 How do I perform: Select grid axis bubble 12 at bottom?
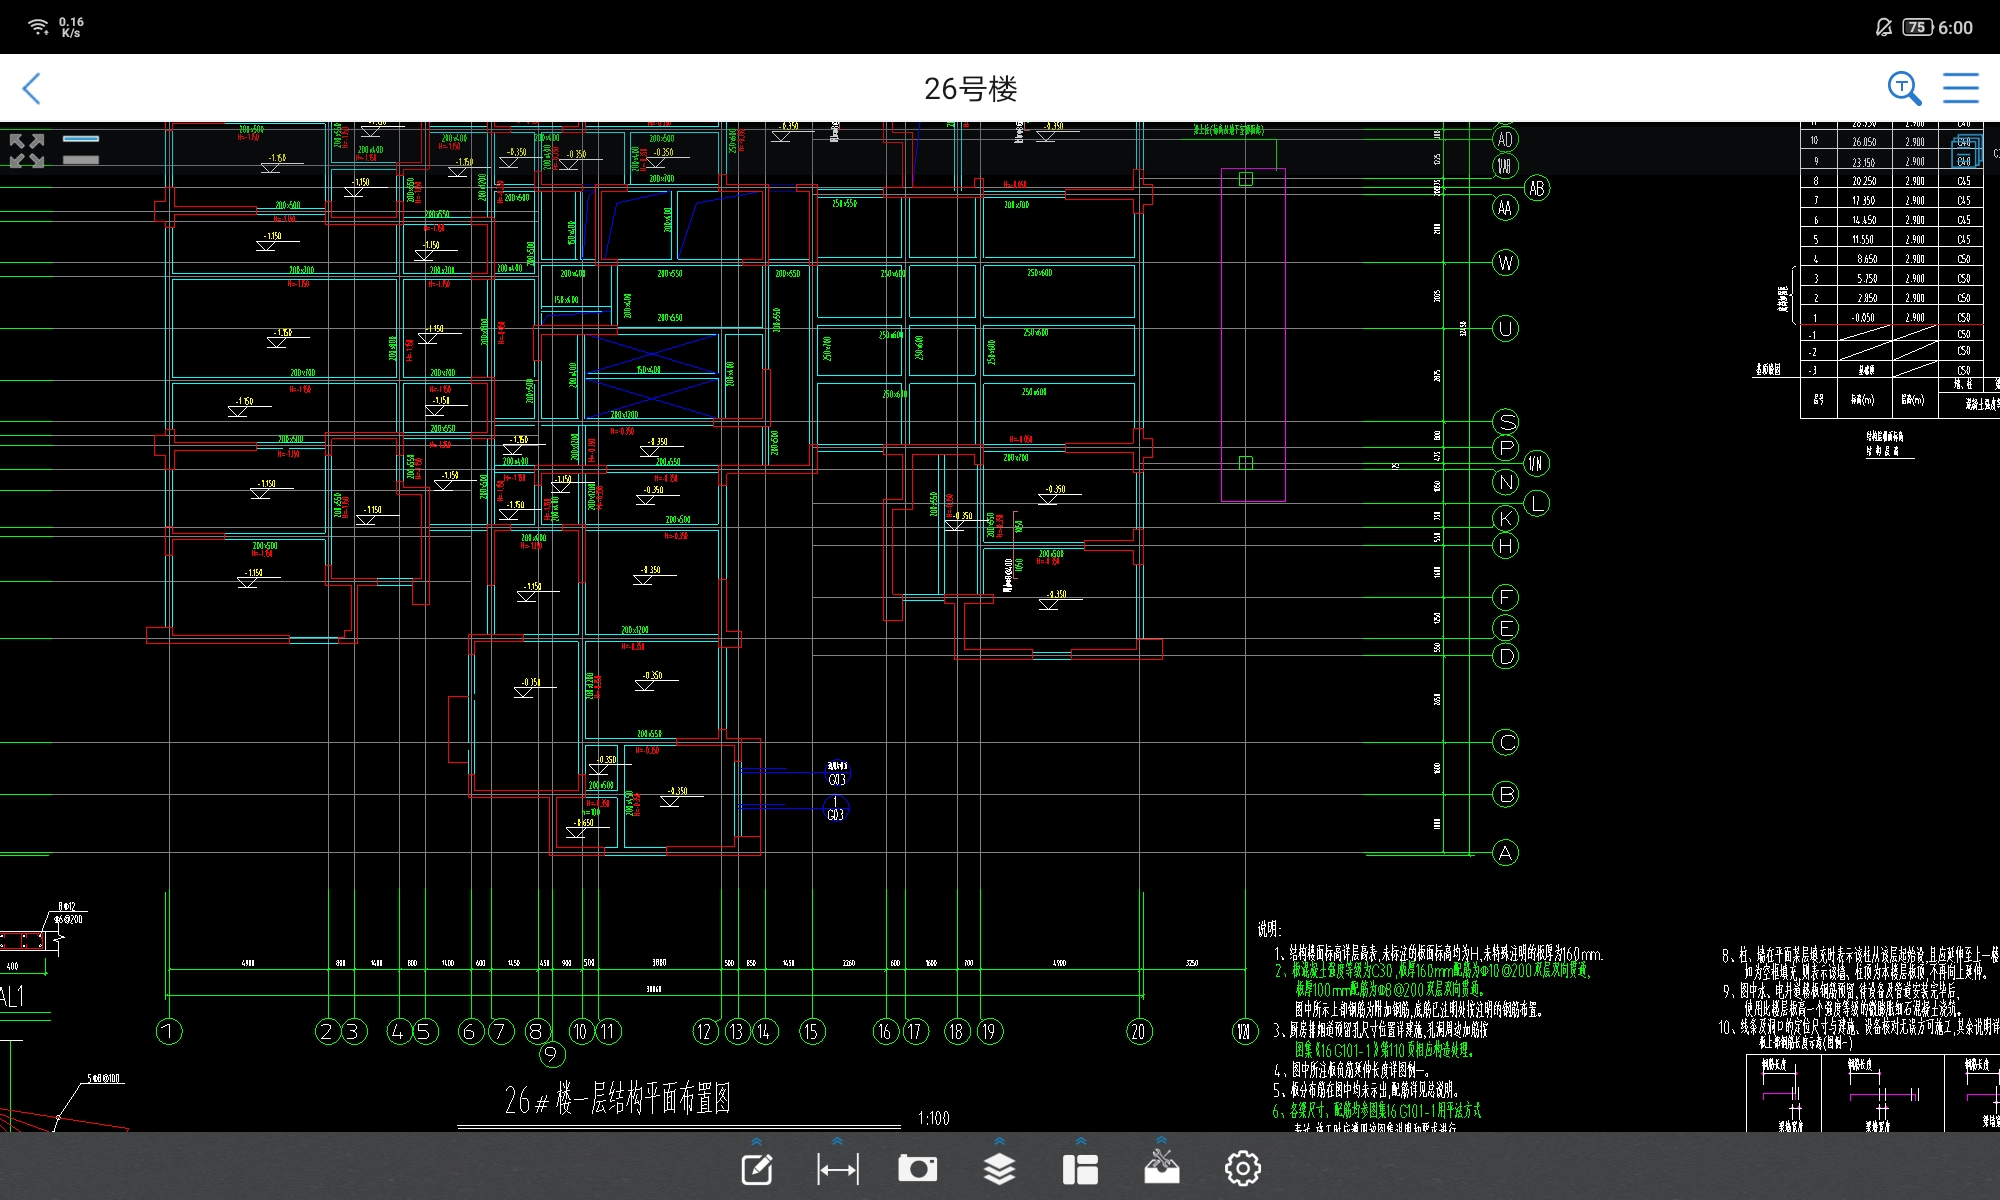tap(705, 1031)
